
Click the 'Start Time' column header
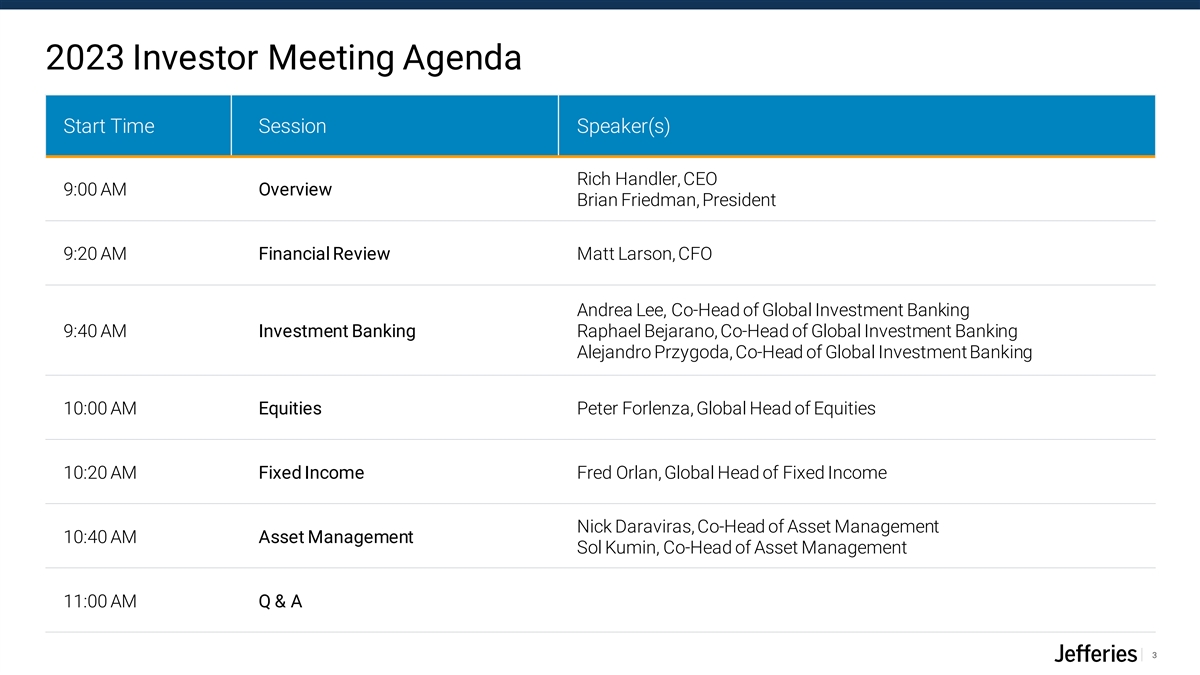click(x=109, y=126)
